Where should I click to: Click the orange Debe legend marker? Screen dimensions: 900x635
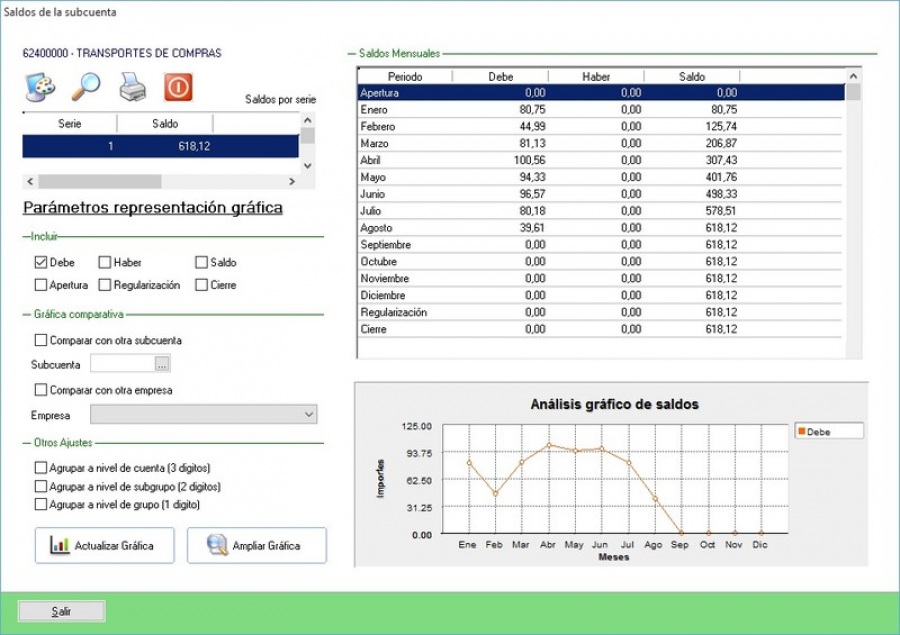point(801,432)
